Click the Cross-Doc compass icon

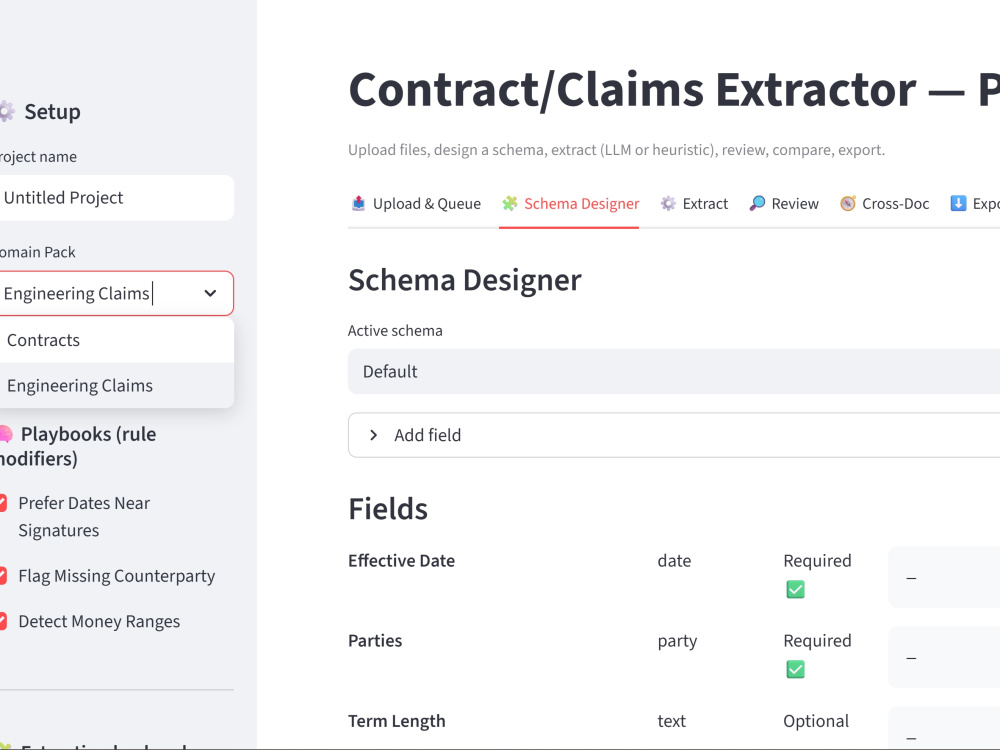(x=848, y=203)
